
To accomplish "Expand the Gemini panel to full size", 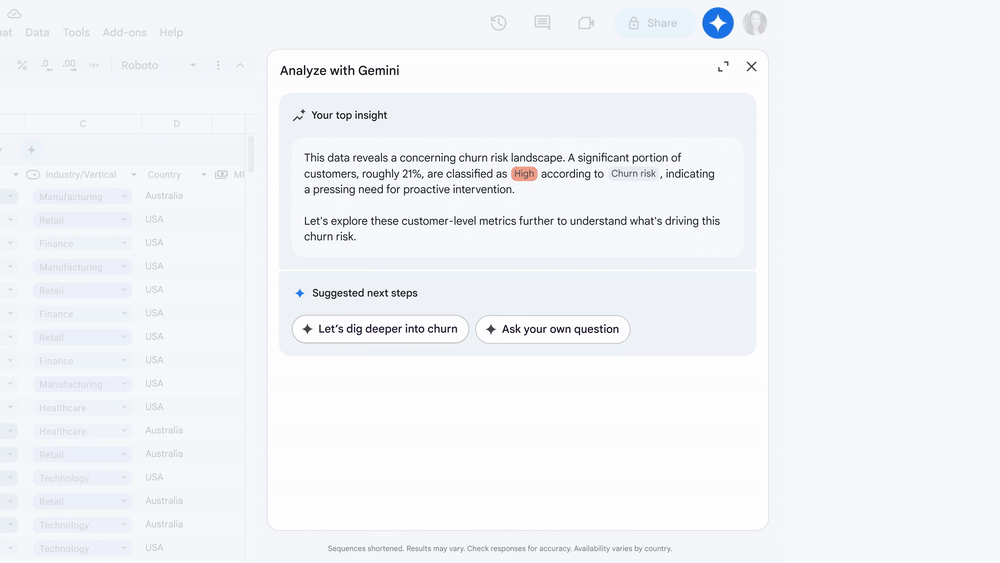I will (723, 67).
